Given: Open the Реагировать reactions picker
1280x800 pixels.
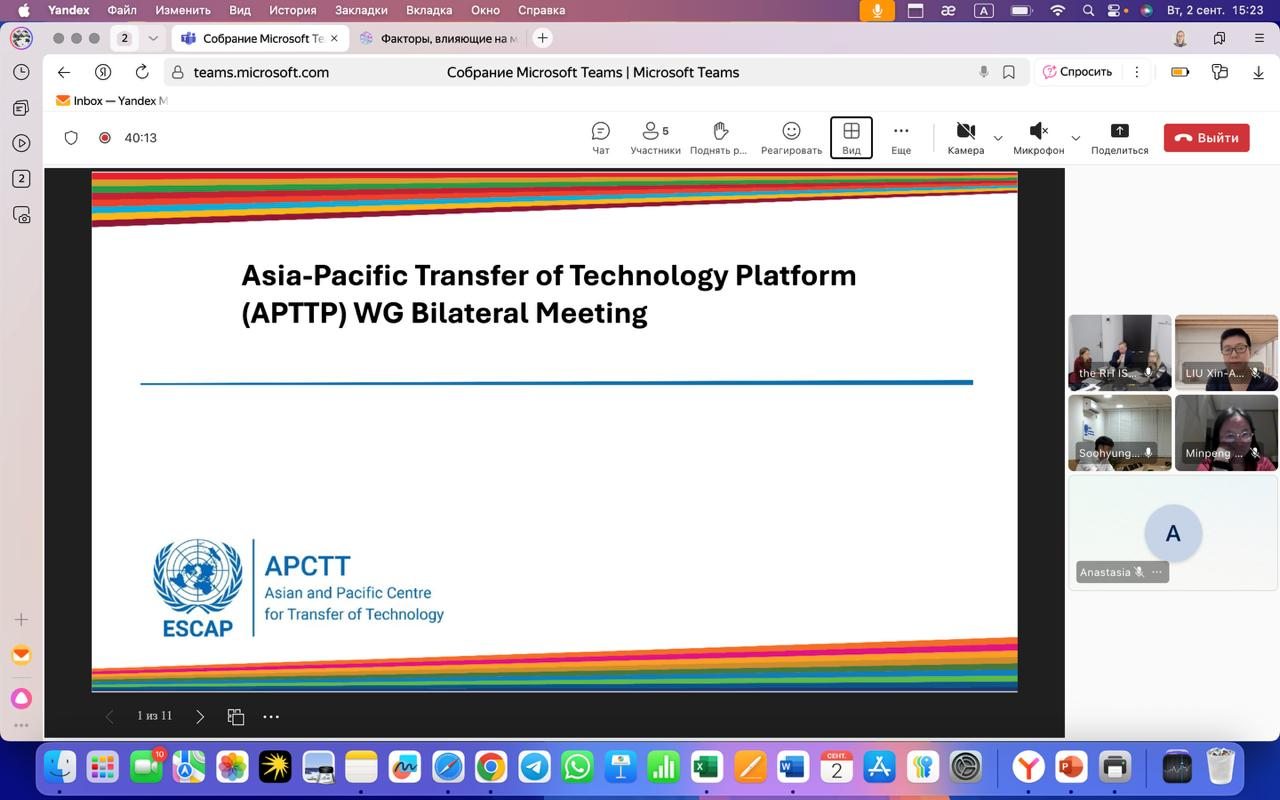Looking at the screenshot, I should tap(791, 138).
